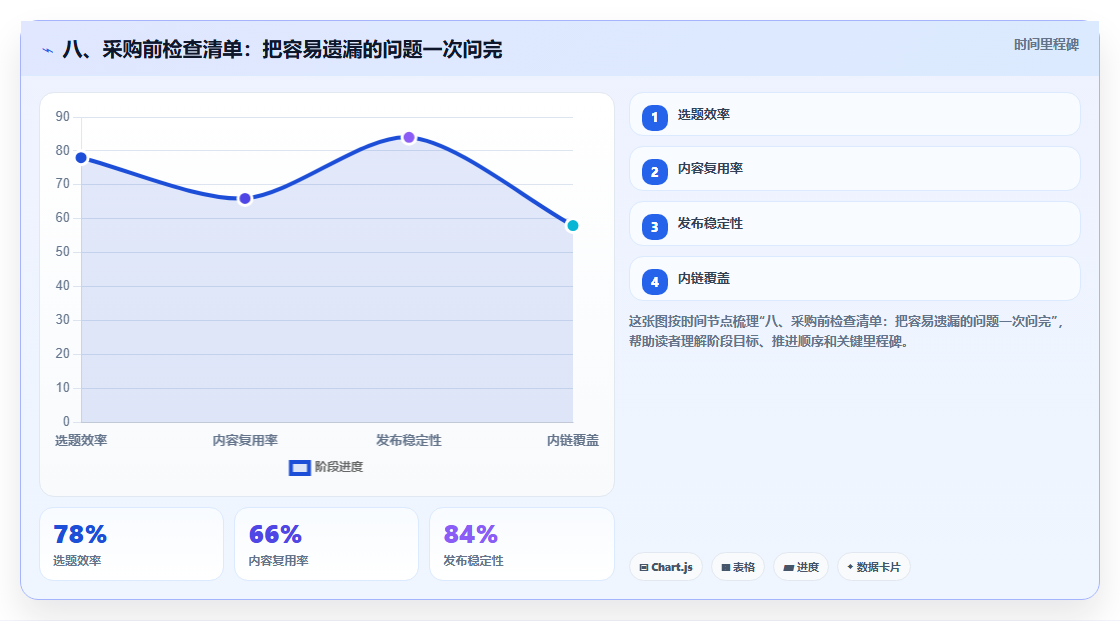Click the 内容复用率 x-axis label
Image resolution: width=1120 pixels, height=621 pixels.
(x=245, y=441)
